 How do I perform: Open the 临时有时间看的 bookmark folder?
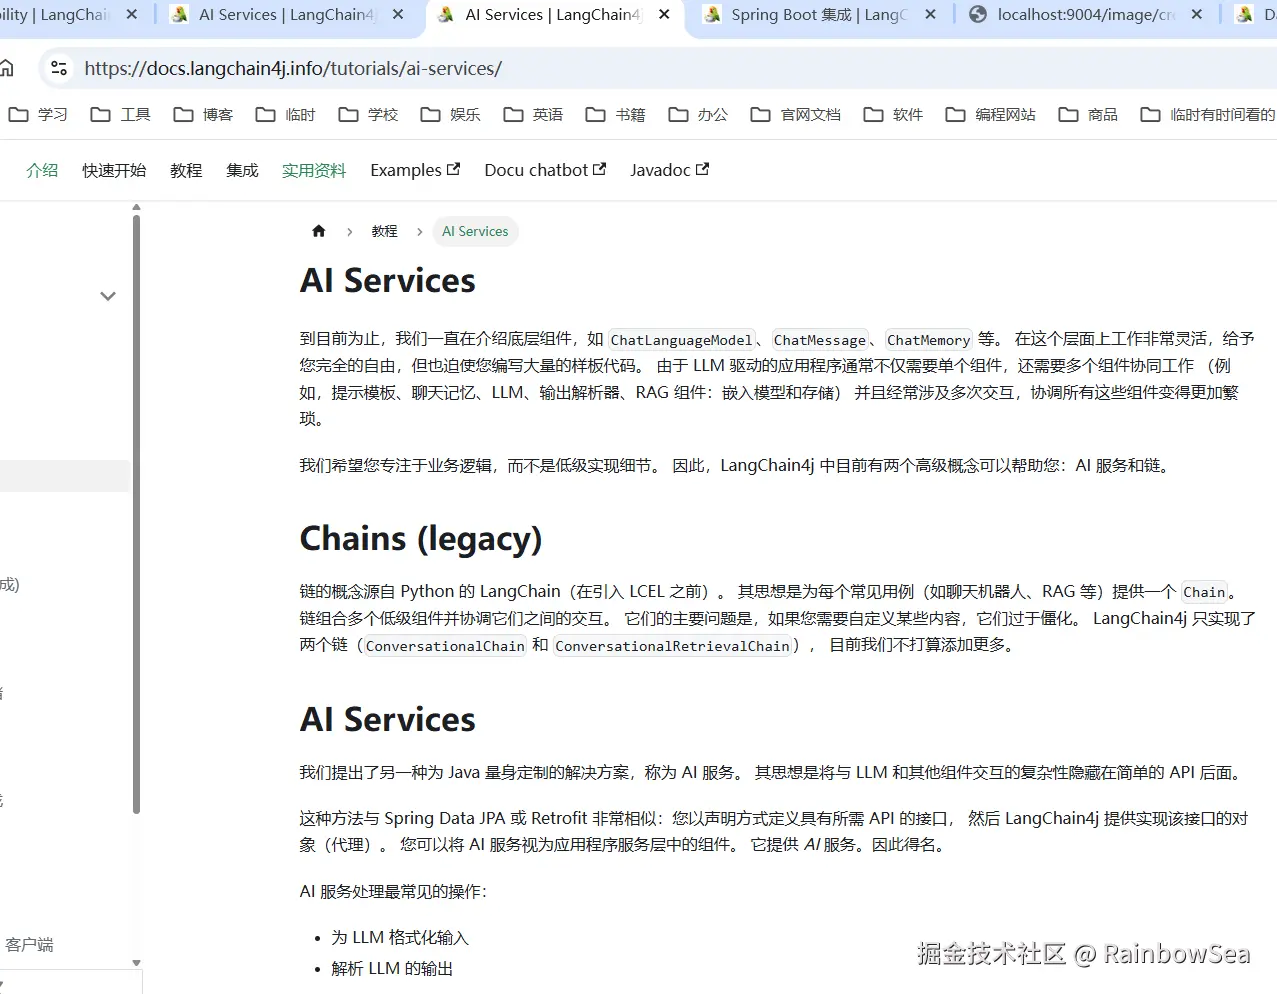[1208, 115]
